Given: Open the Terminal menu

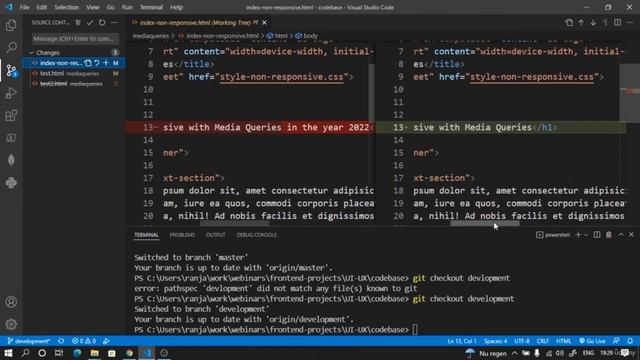Looking at the screenshot, I should [x=151, y=7].
